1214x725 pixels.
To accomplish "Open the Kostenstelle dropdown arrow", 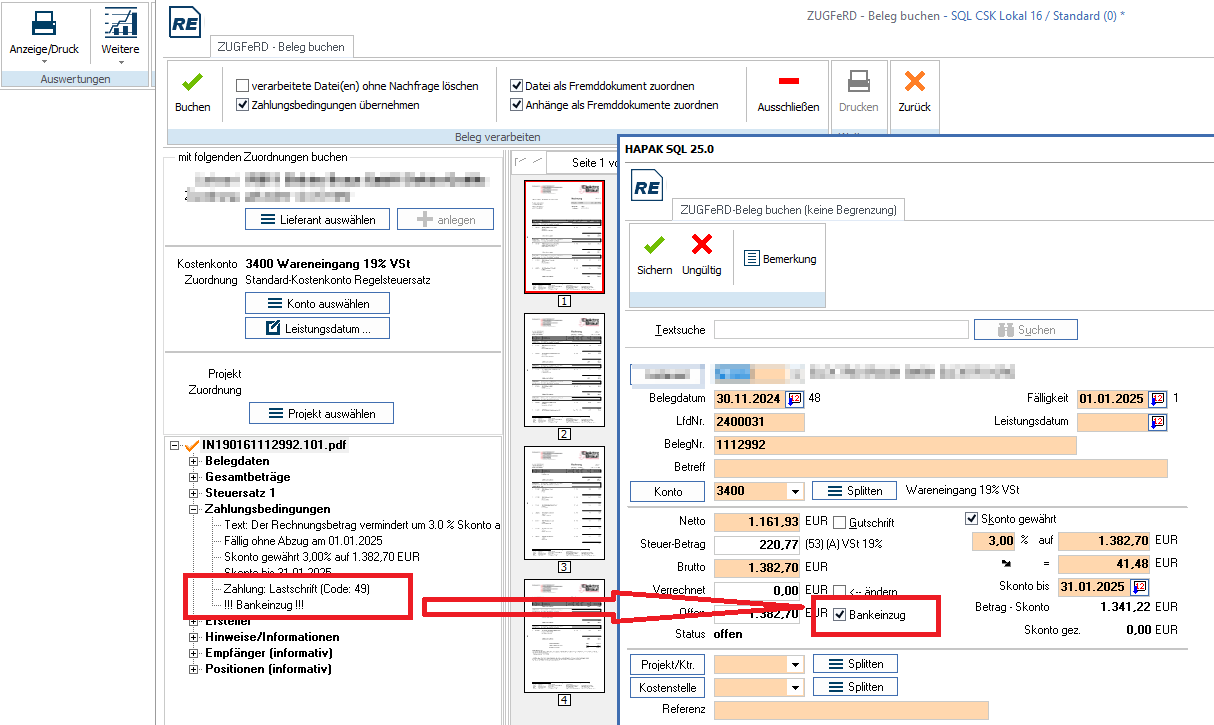I will tap(795, 688).
